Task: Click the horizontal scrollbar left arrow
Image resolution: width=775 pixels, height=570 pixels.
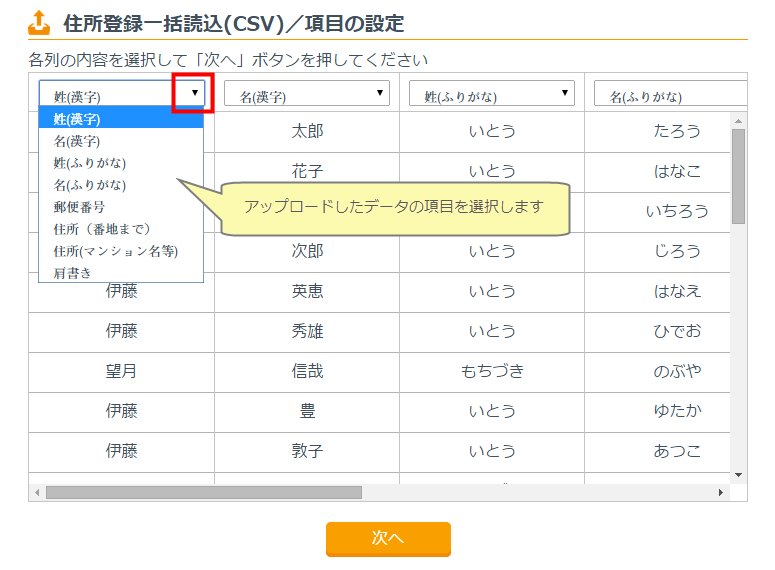Action: point(37,492)
